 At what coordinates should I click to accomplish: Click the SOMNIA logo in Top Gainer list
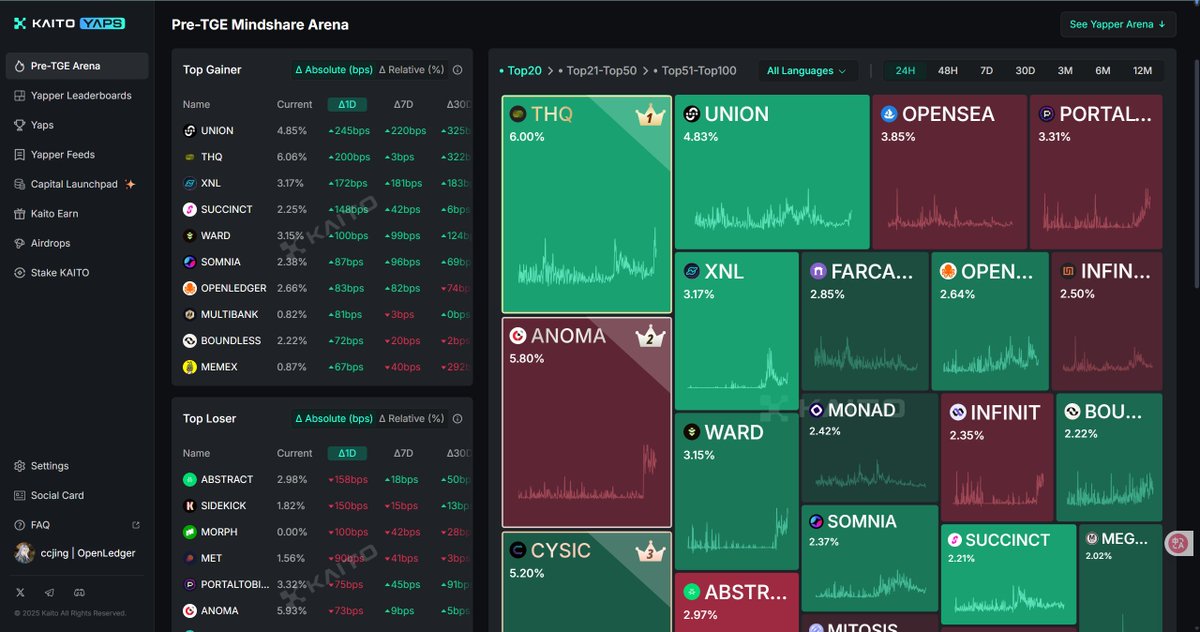click(190, 262)
